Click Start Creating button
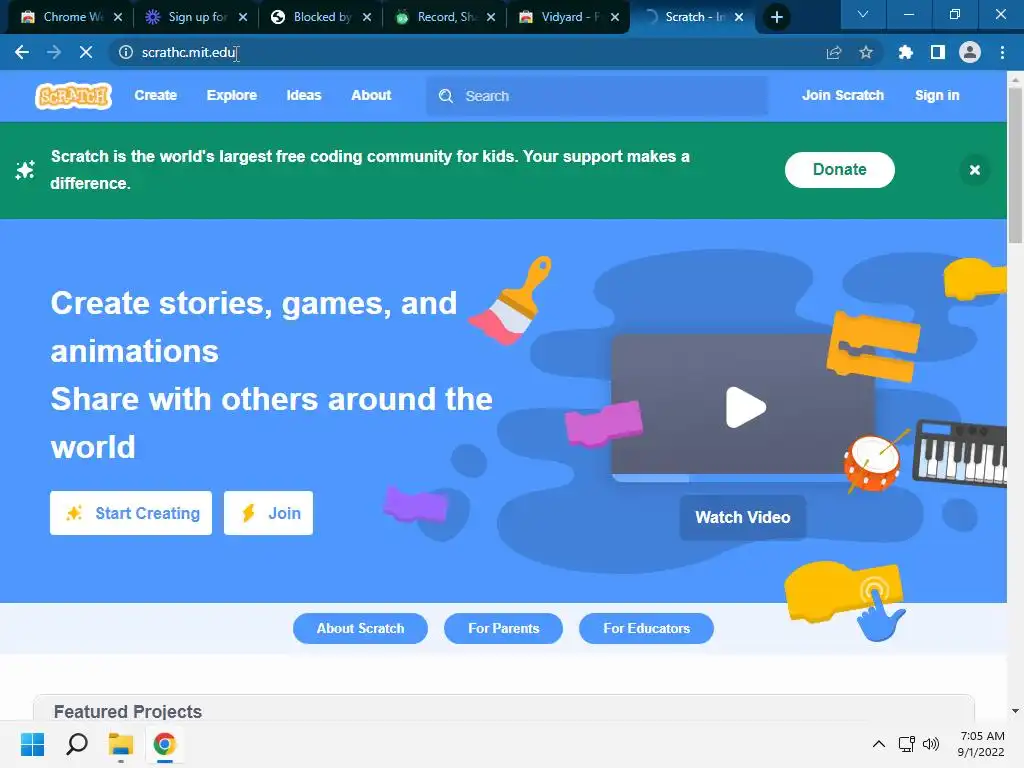Image resolution: width=1024 pixels, height=768 pixels. point(131,513)
